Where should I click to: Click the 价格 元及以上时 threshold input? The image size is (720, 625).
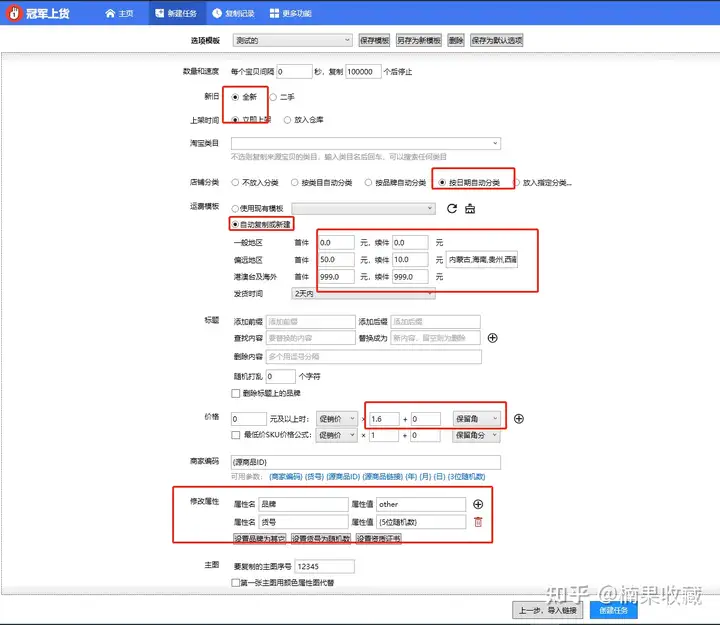248,419
